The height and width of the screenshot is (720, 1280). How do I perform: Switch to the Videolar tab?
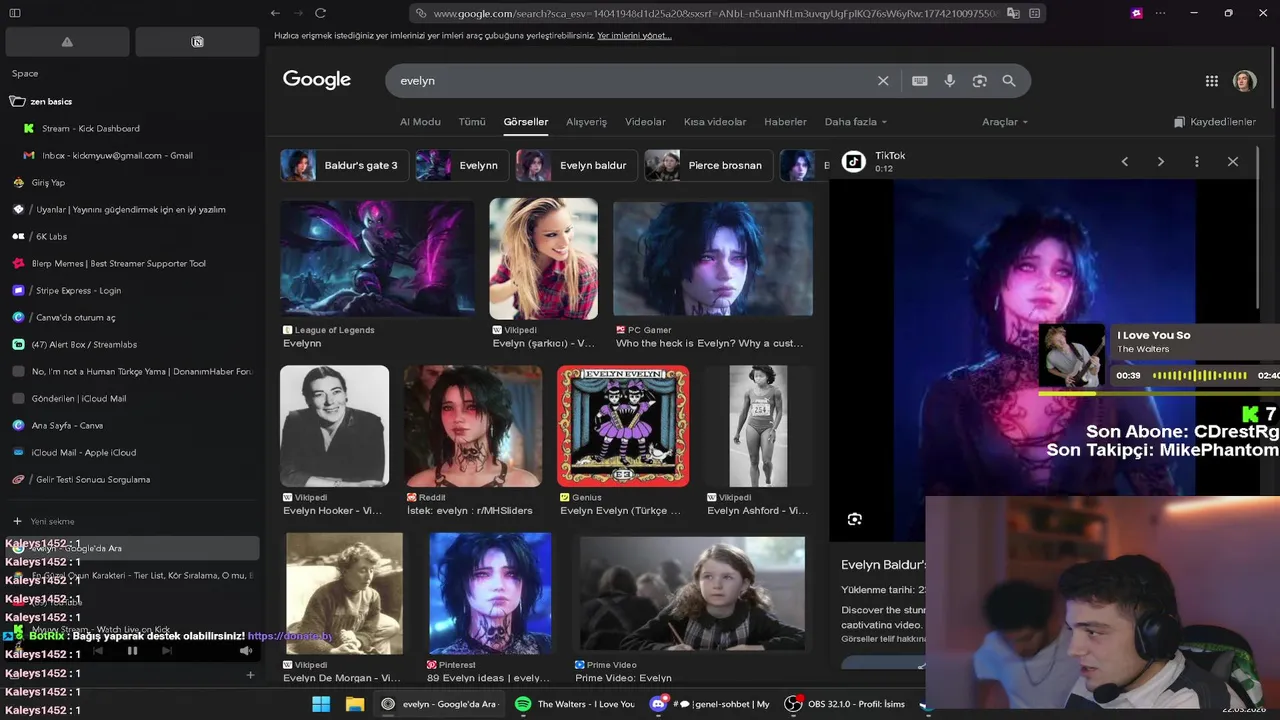tap(645, 122)
